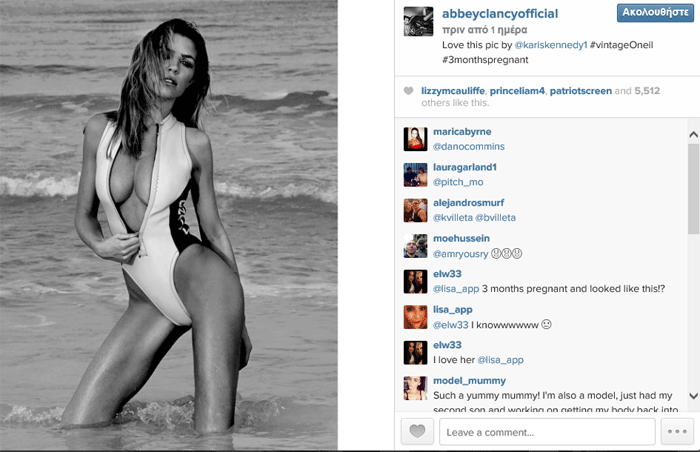
Task: Click the scrollbar down arrow in comments
Action: pos(693,396)
